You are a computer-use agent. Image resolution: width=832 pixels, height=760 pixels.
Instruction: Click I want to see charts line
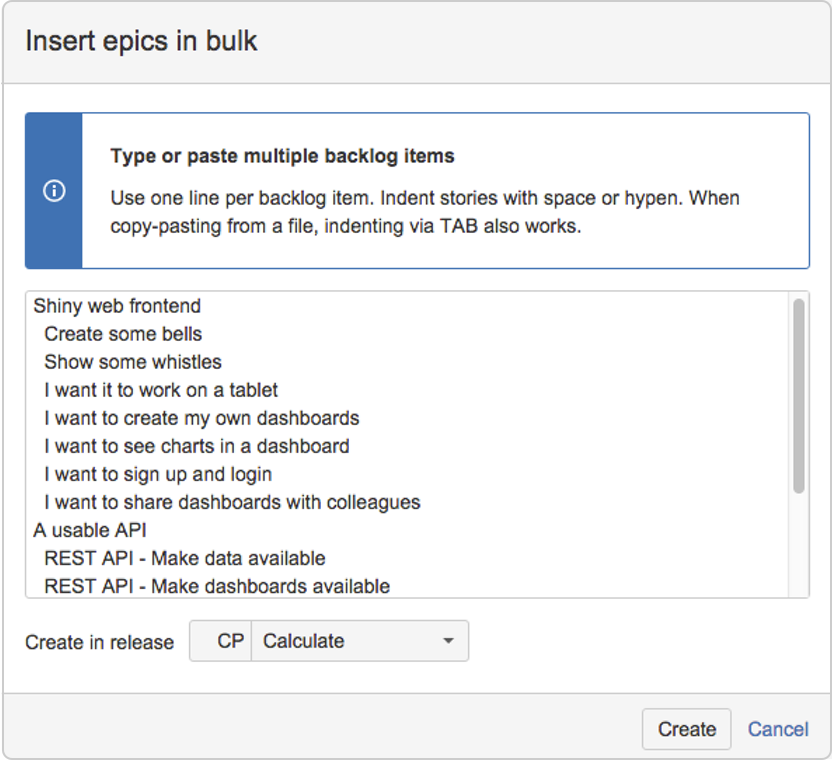pyautogui.click(x=196, y=447)
